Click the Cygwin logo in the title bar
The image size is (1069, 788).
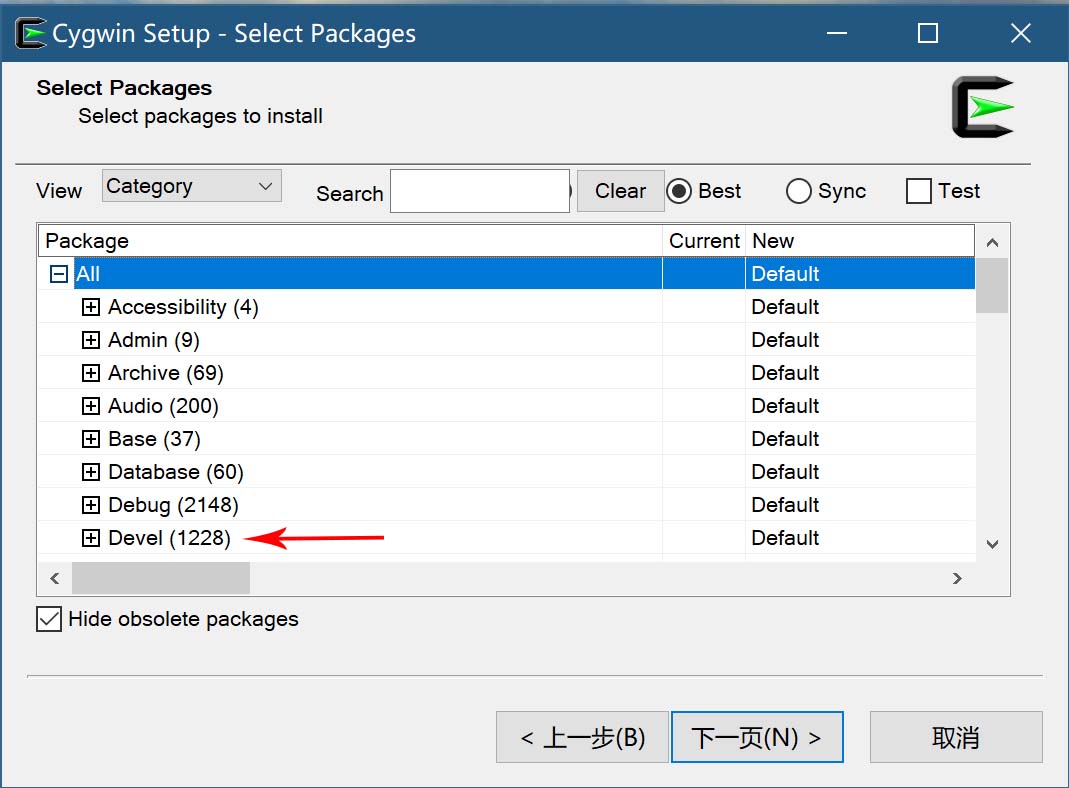(31, 33)
